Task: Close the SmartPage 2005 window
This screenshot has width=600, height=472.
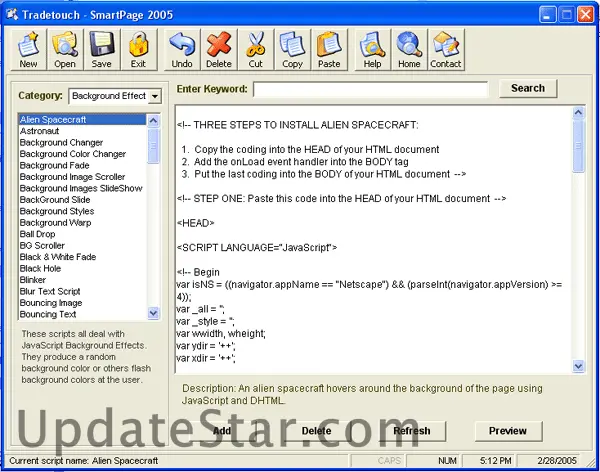Action: click(x=585, y=15)
